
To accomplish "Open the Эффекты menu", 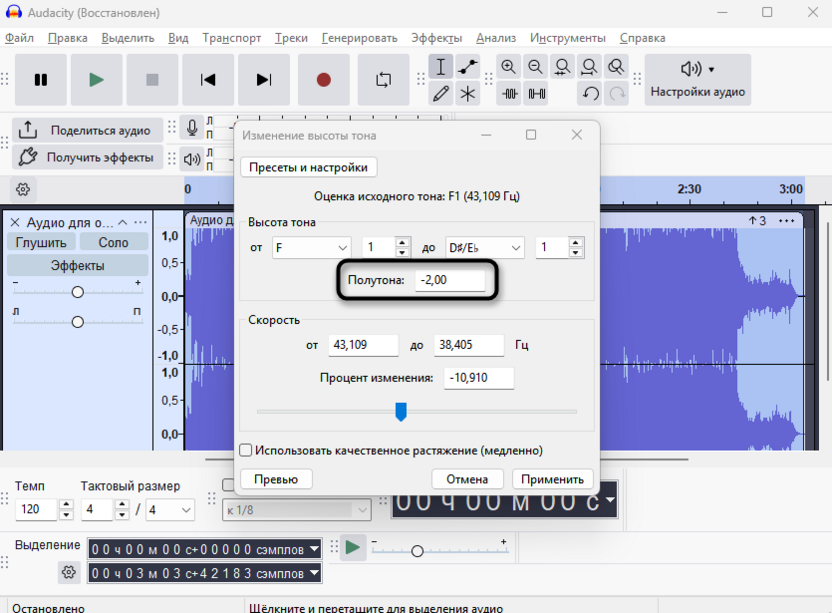I will (437, 38).
